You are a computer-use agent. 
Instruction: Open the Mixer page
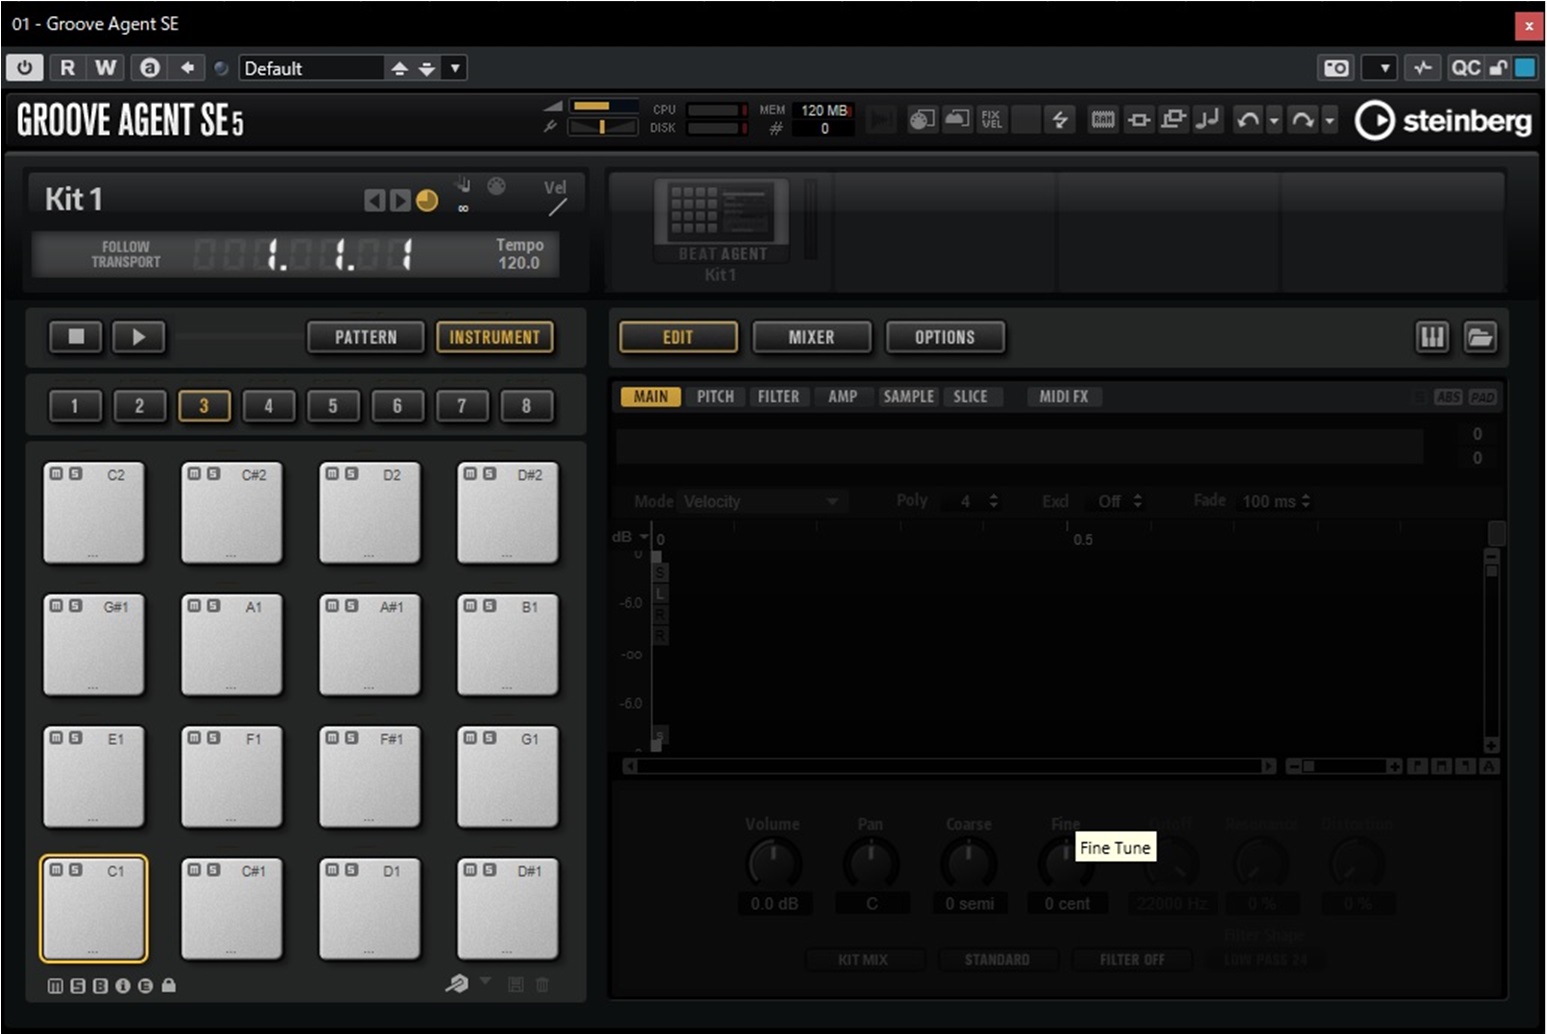[x=811, y=337]
